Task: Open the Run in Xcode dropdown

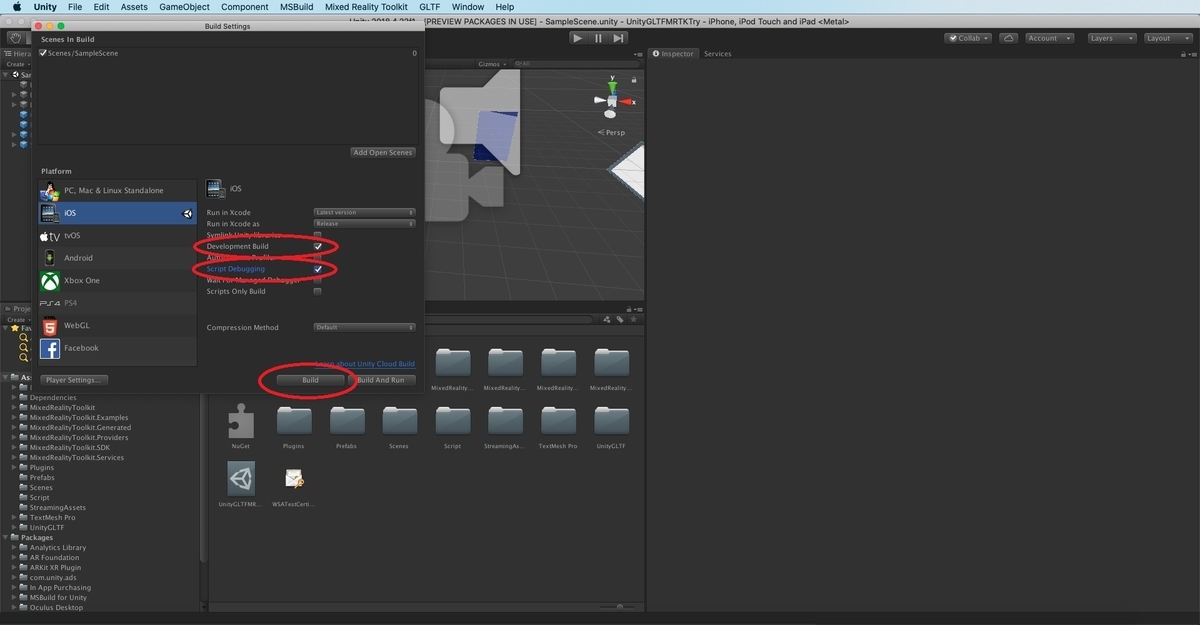Action: coord(364,212)
